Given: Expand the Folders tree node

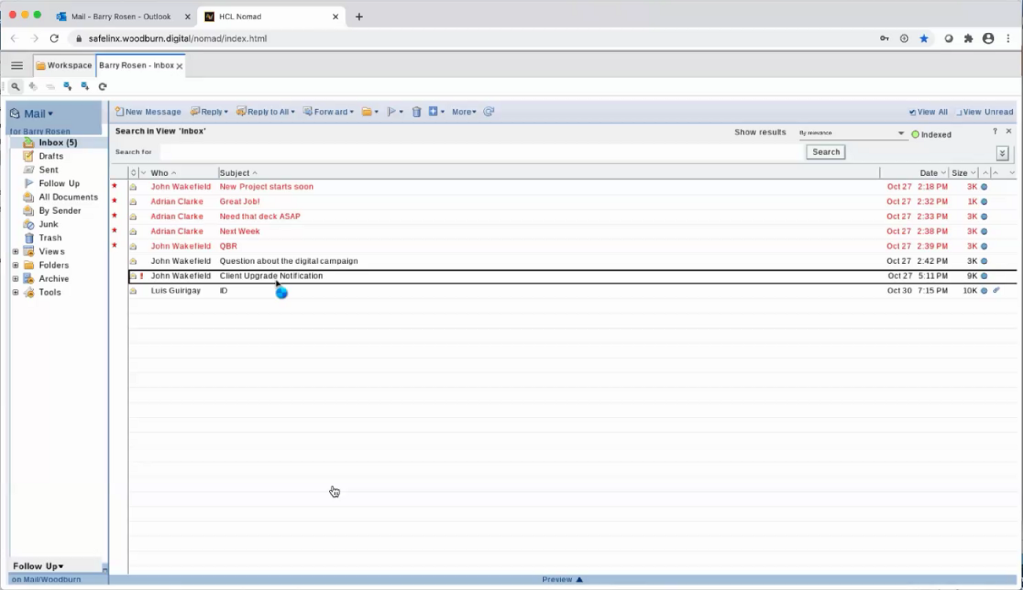Looking at the screenshot, I should click(15, 265).
